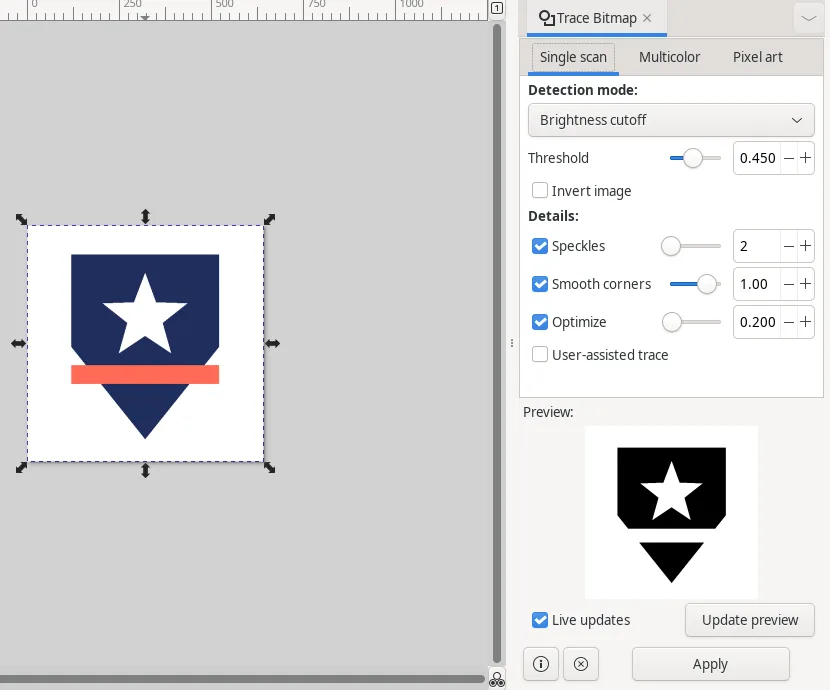Click the color-managed mode icon at canvas corner
The width and height of the screenshot is (830, 690).
coord(497,679)
